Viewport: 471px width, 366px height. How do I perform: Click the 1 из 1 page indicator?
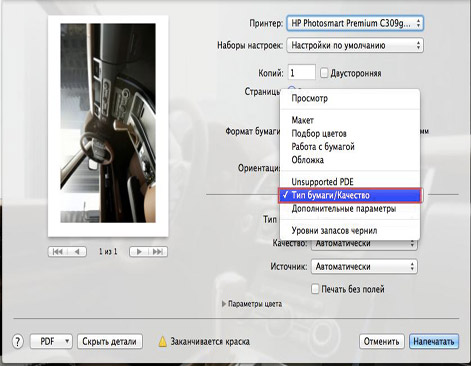[x=108, y=252]
